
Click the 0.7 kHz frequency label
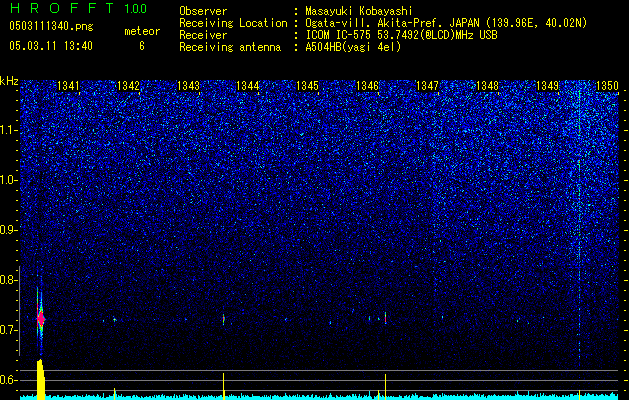(9, 330)
